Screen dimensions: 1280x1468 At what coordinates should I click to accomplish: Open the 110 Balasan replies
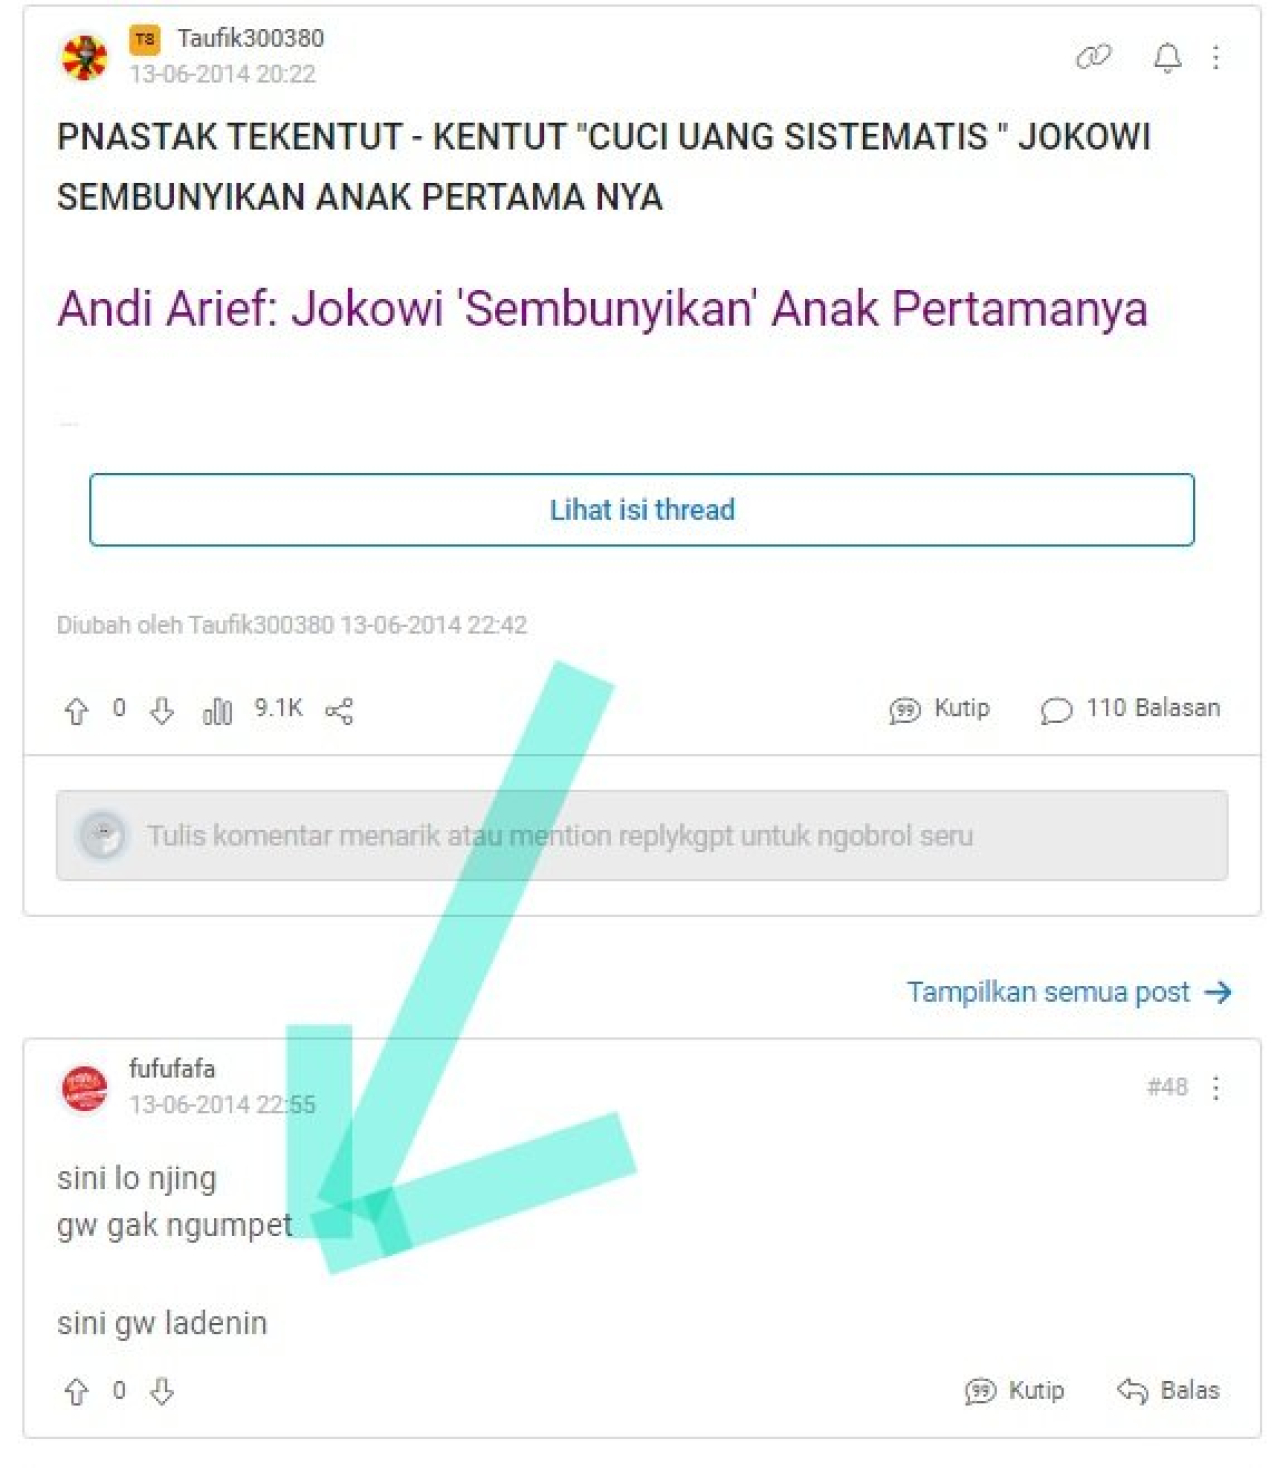tap(1130, 709)
